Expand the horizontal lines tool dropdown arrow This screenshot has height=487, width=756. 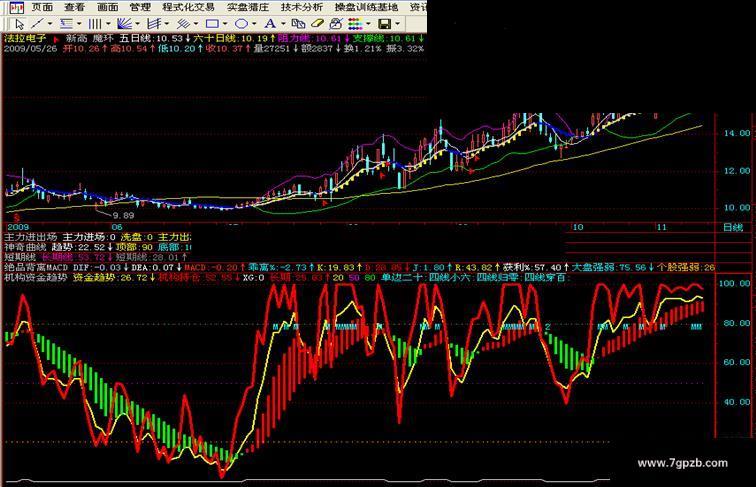[79, 24]
